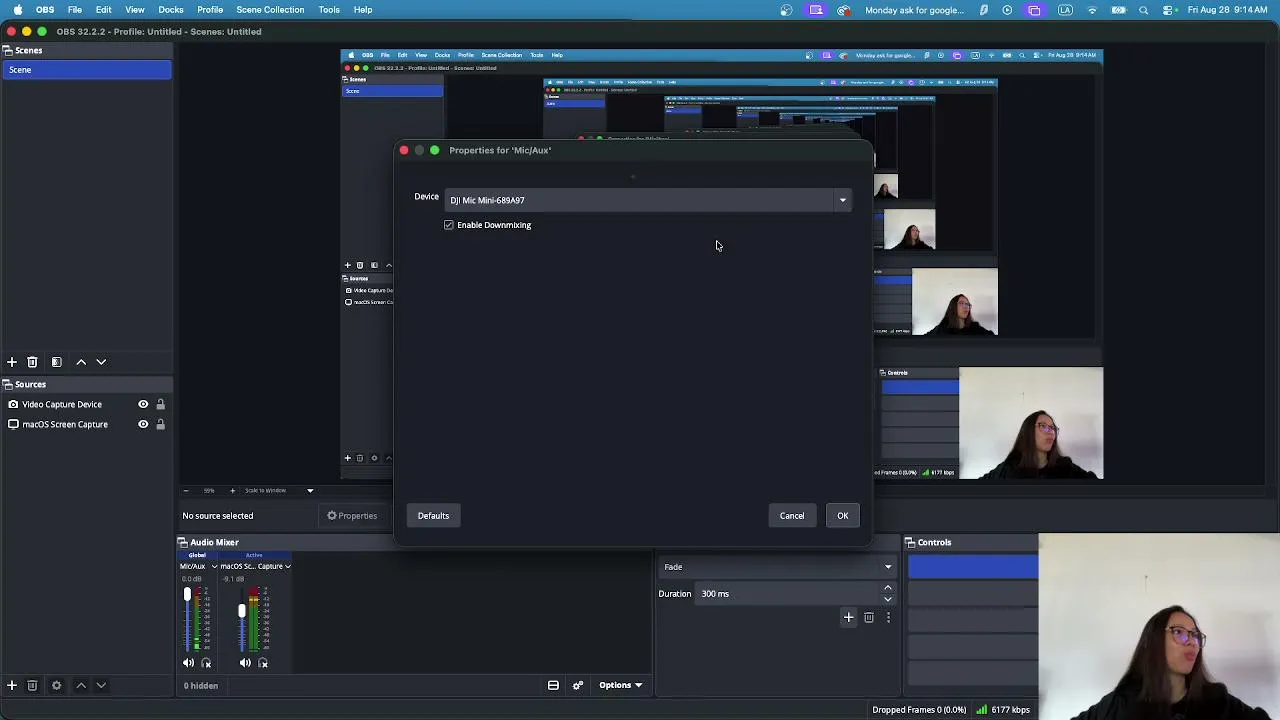The image size is (1280, 720).
Task: Increase transition Duration with the up arrow
Action: (888, 588)
